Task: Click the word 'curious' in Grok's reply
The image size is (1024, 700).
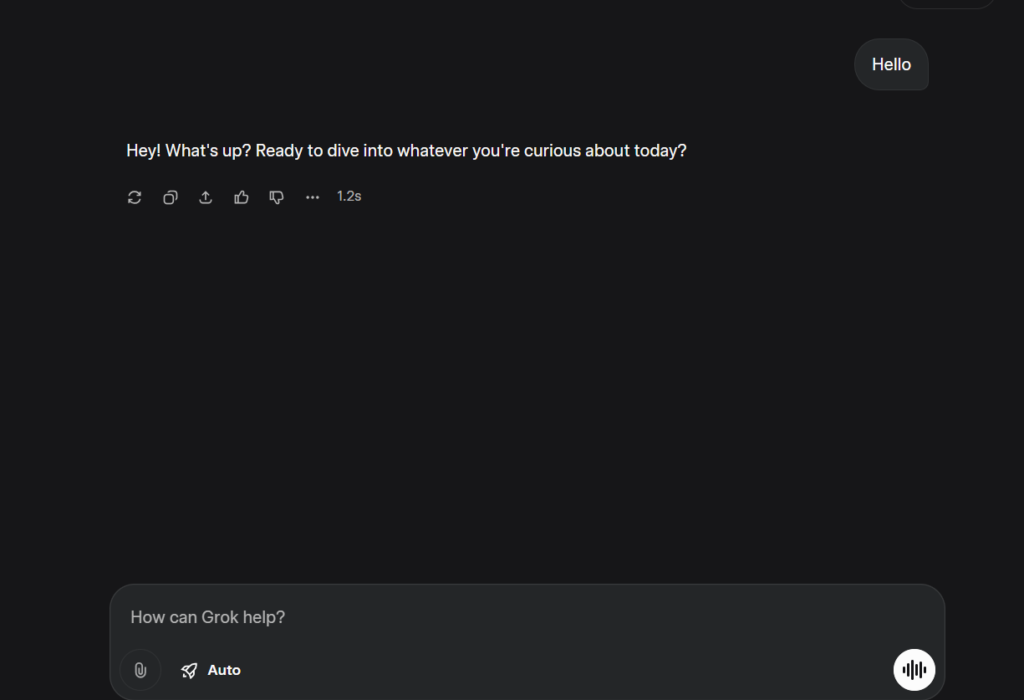Action: (552, 151)
